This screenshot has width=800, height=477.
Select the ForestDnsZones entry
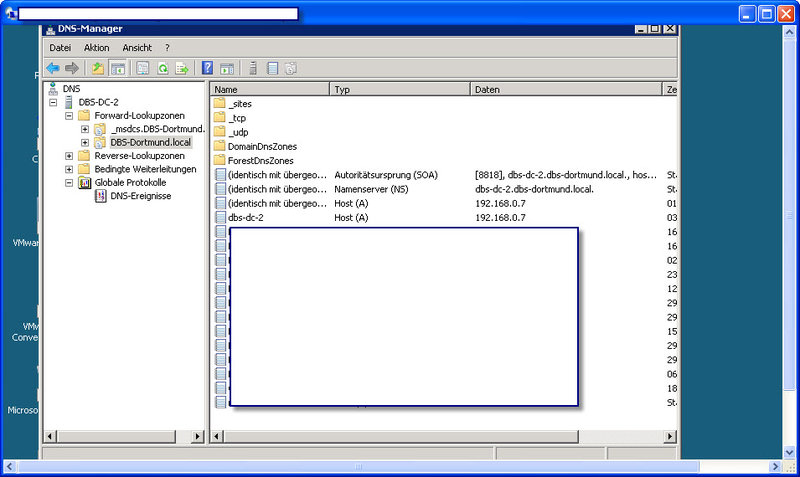pos(260,161)
